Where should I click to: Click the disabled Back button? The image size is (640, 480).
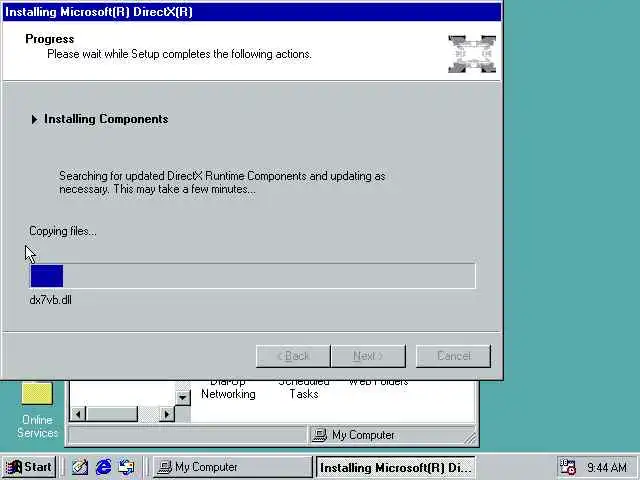pyautogui.click(x=293, y=356)
